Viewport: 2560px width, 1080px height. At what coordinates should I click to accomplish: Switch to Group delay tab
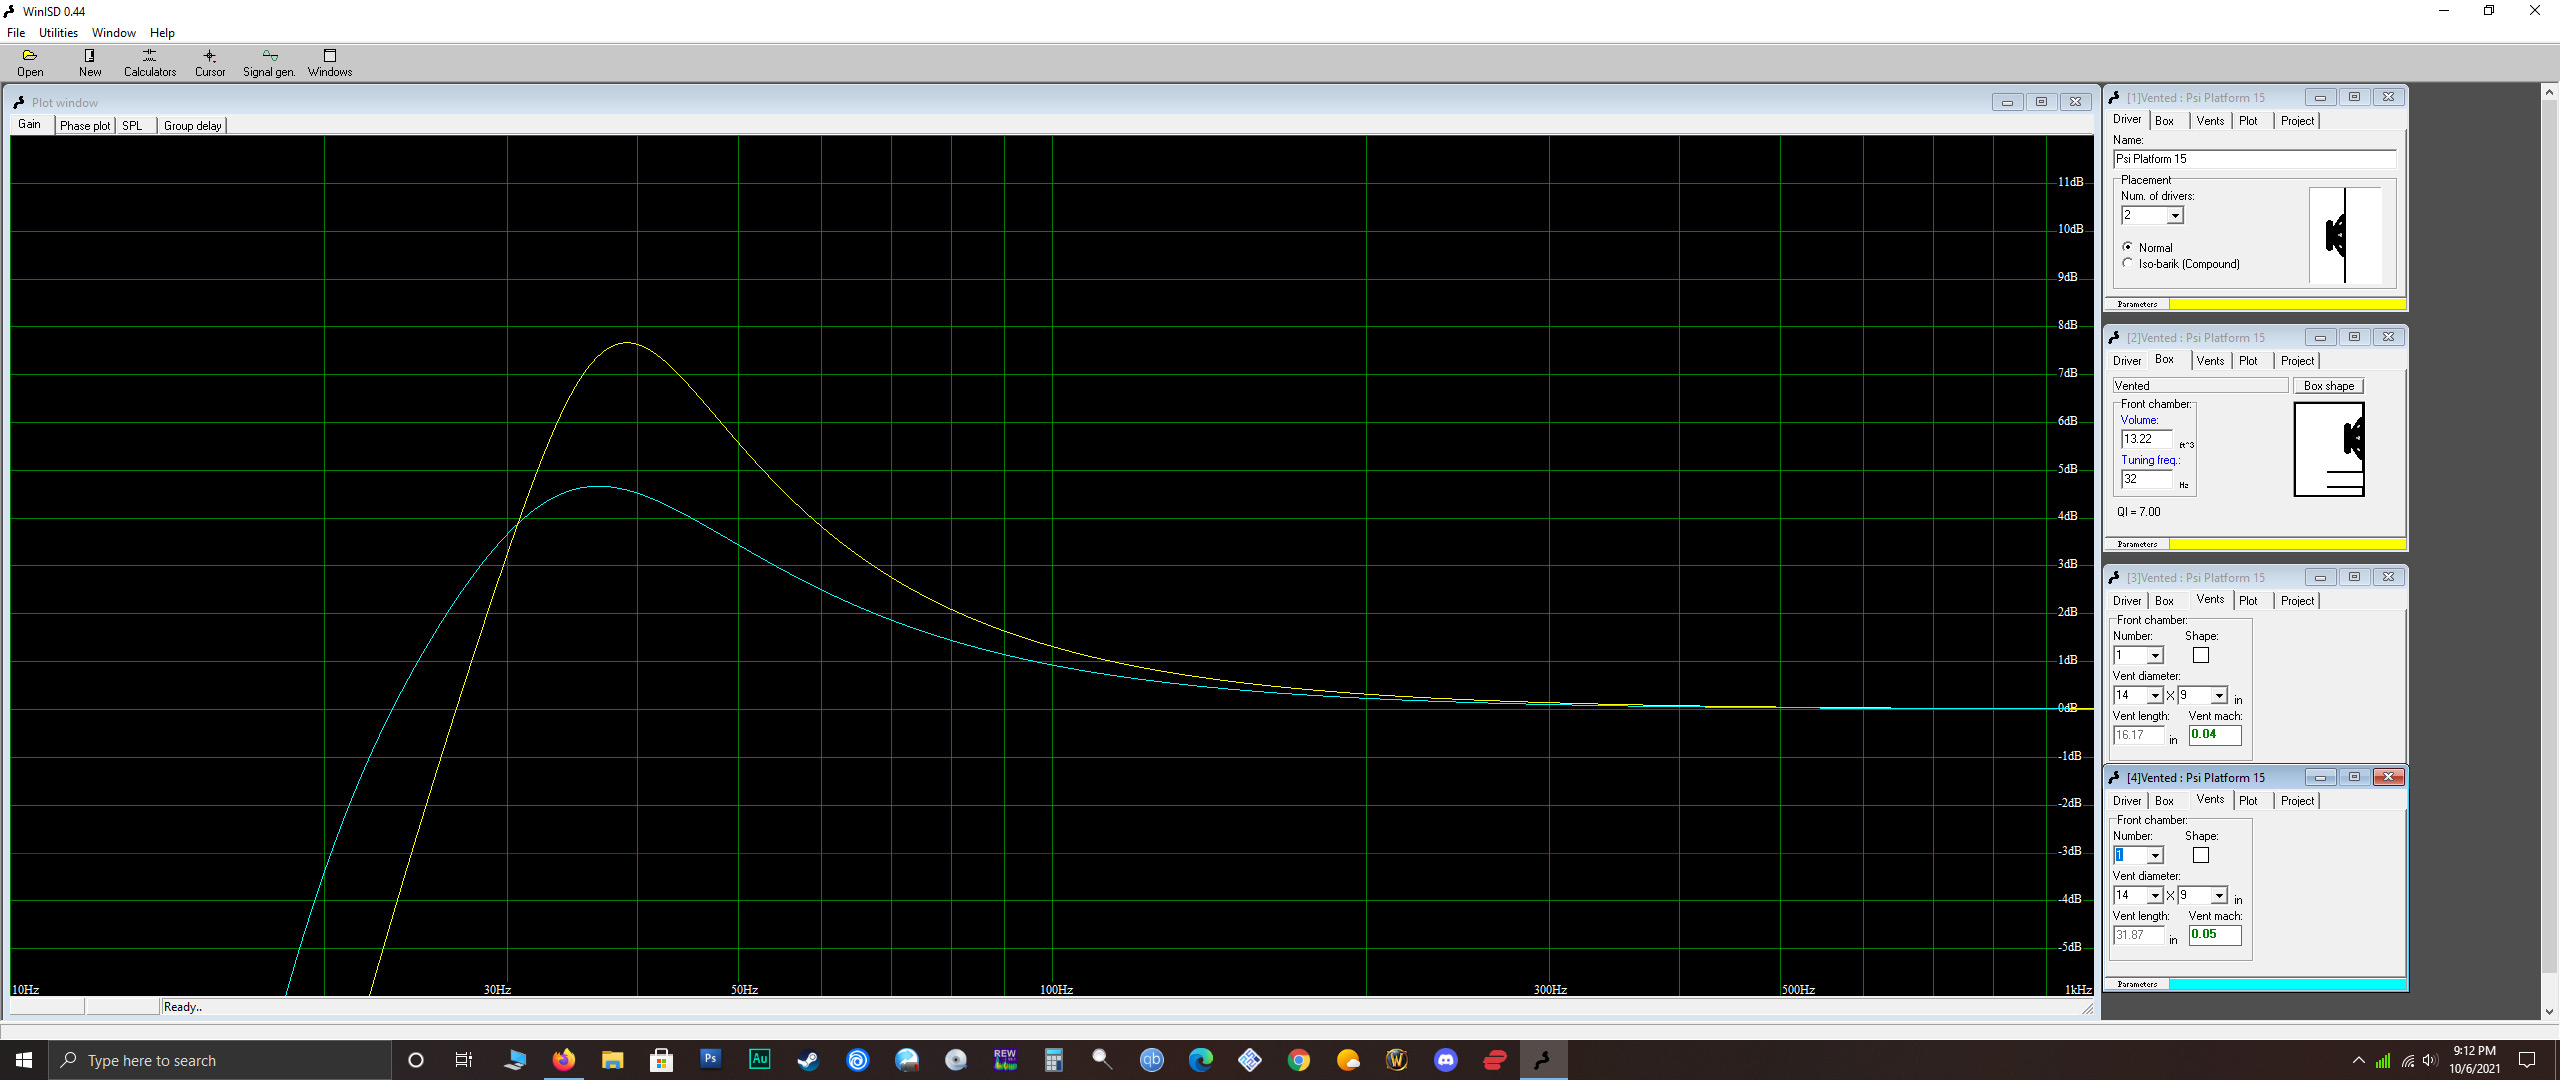[192, 125]
